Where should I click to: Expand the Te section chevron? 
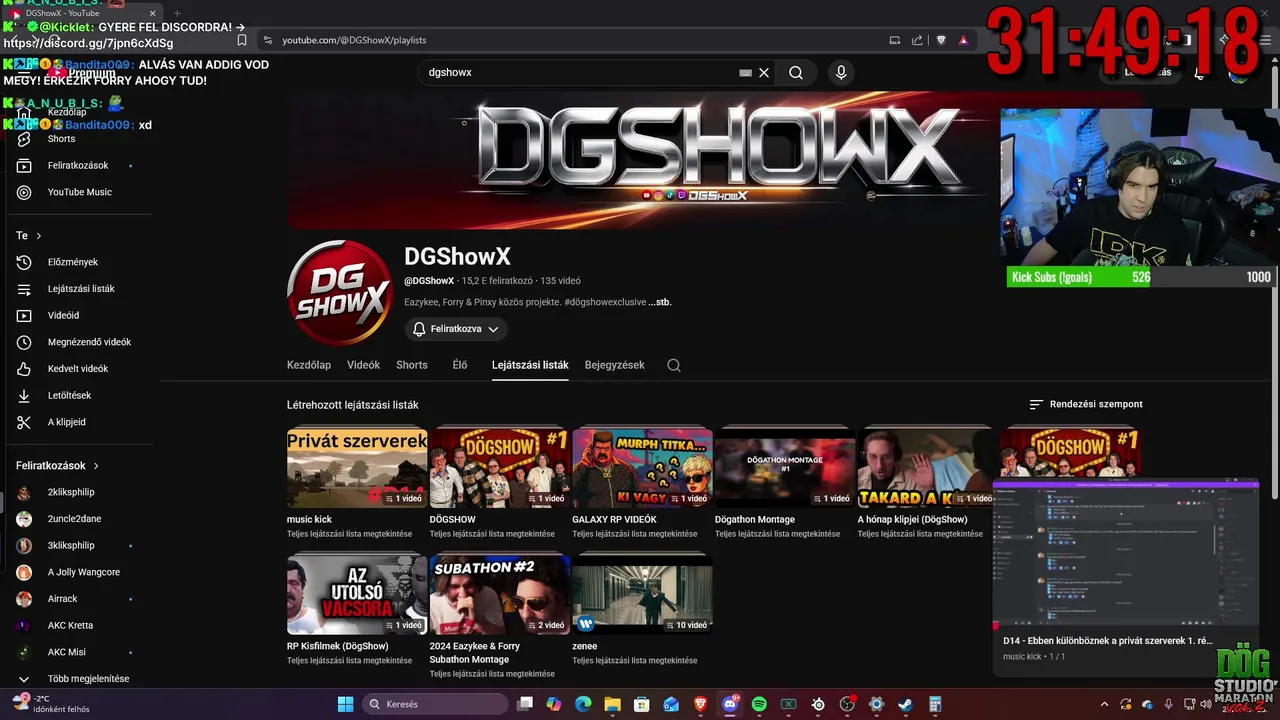pos(39,236)
